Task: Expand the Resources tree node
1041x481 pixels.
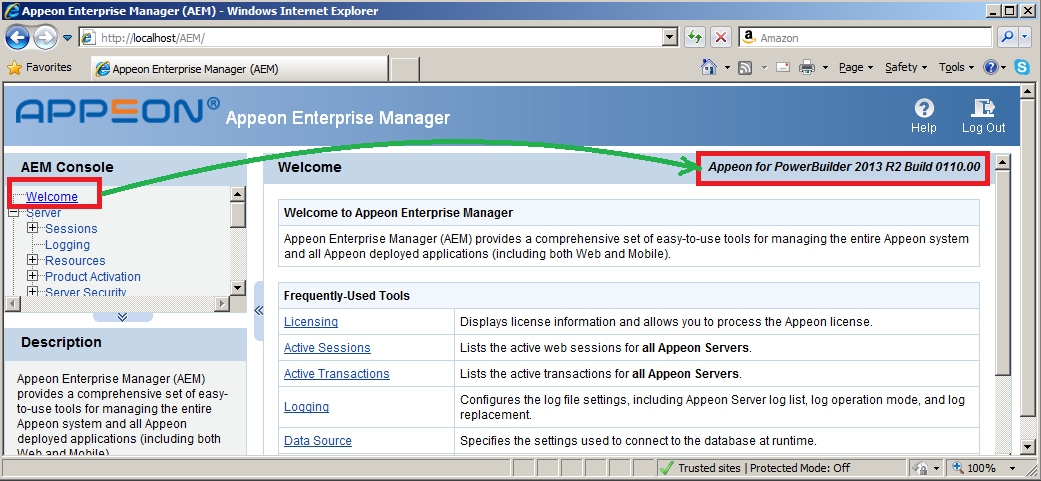Action: (33, 260)
